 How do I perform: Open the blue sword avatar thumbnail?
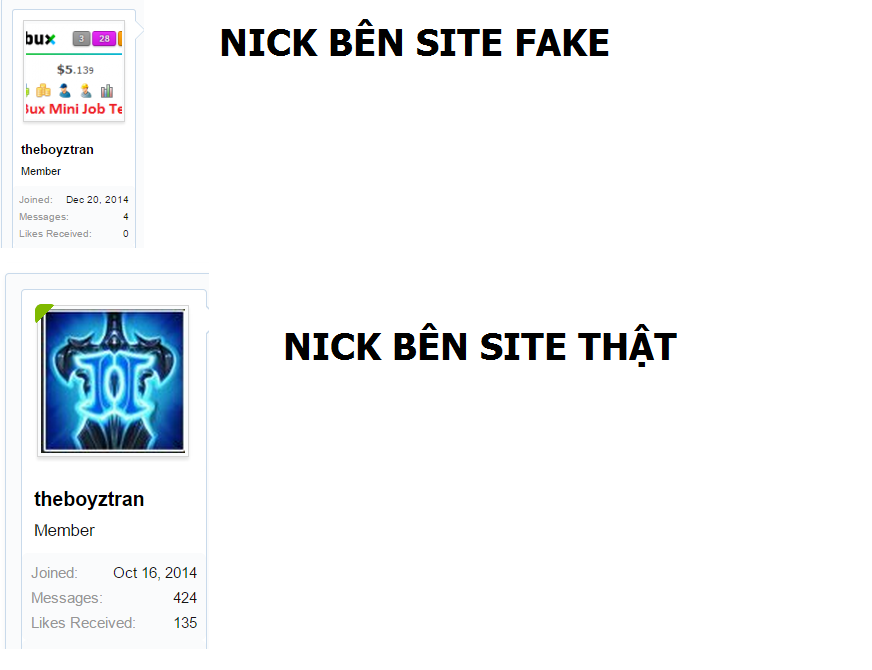[x=113, y=381]
